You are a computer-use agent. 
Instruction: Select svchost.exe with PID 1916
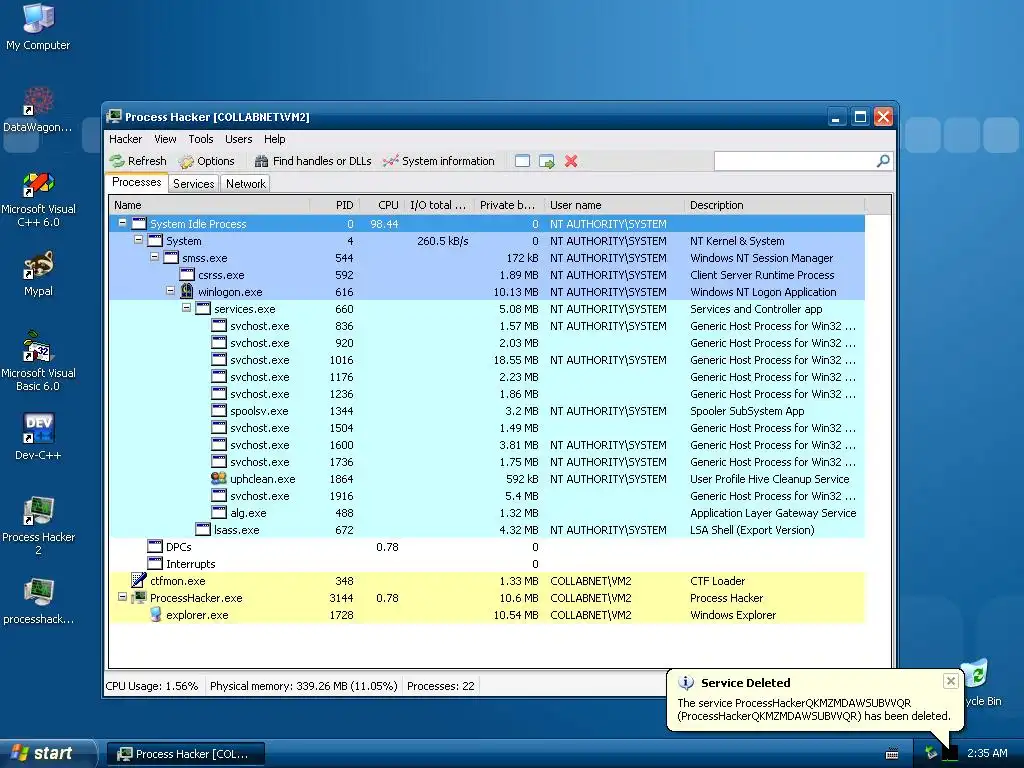tap(487, 496)
